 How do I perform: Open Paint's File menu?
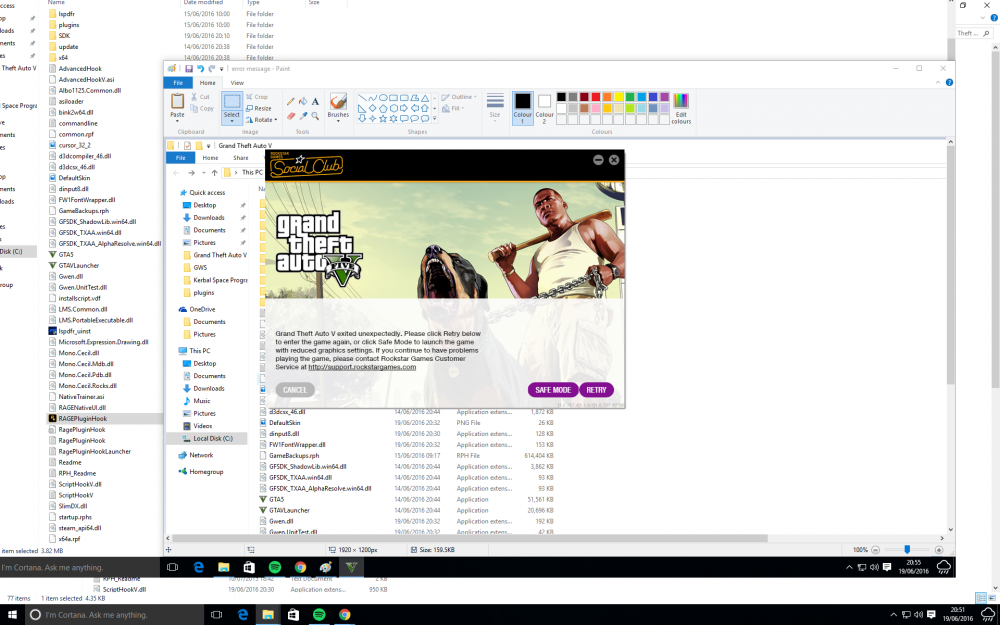pyautogui.click(x=178, y=83)
